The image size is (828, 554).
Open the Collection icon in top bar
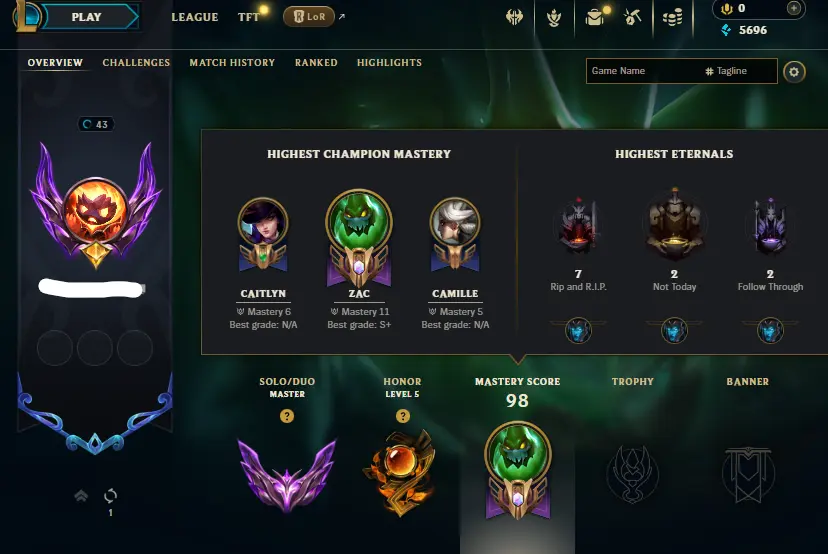[554, 18]
